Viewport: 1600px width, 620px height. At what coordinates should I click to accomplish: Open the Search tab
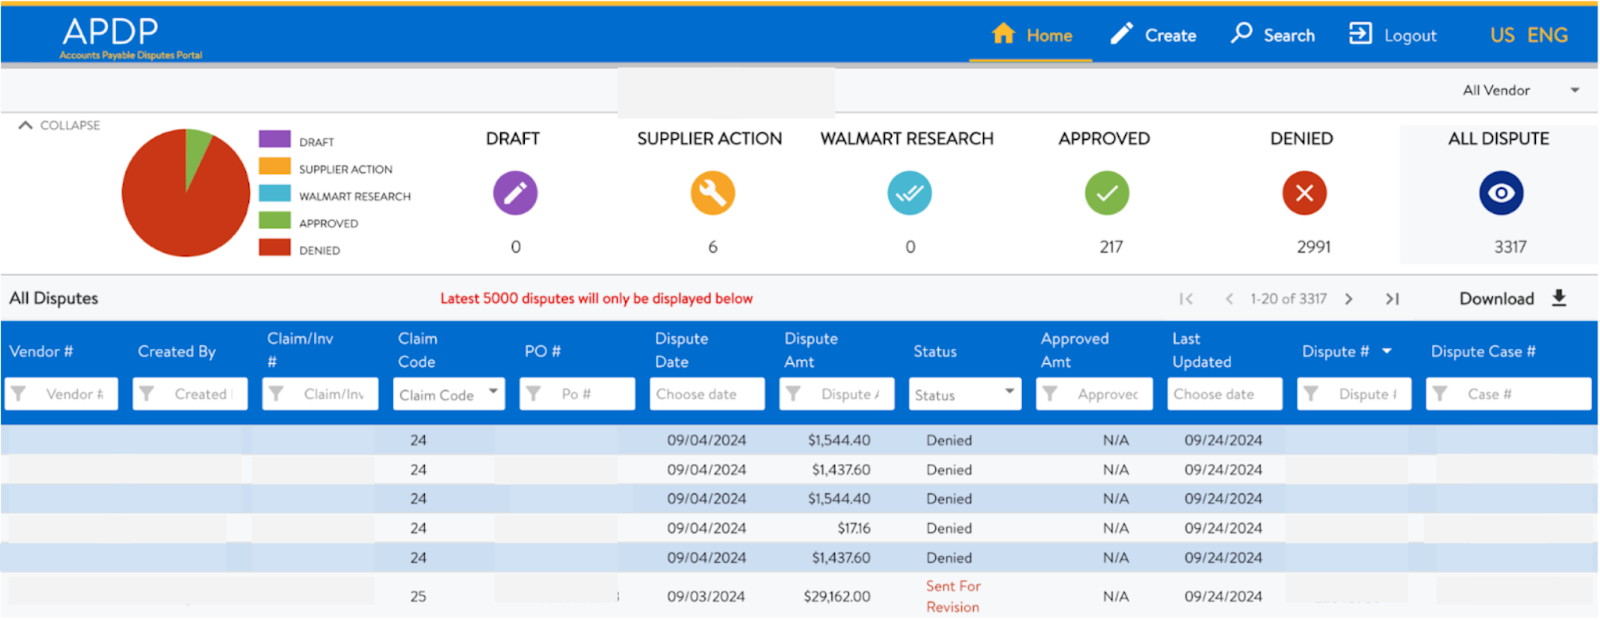[1273, 35]
